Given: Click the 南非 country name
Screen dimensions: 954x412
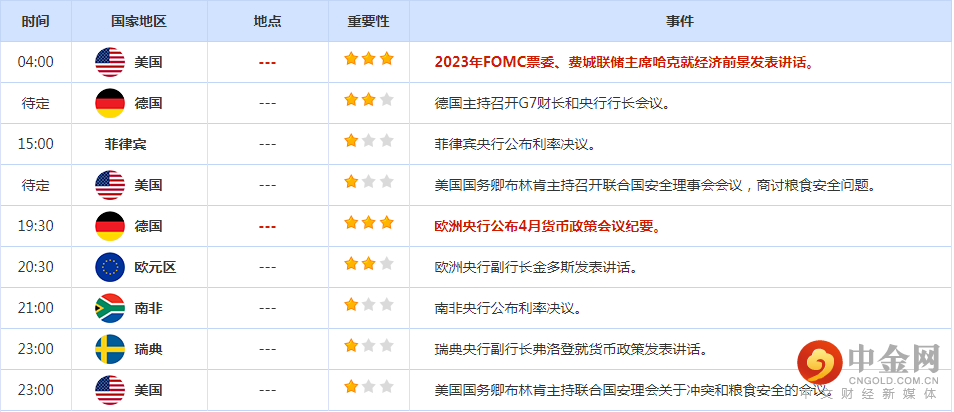Looking at the screenshot, I should tap(148, 308).
